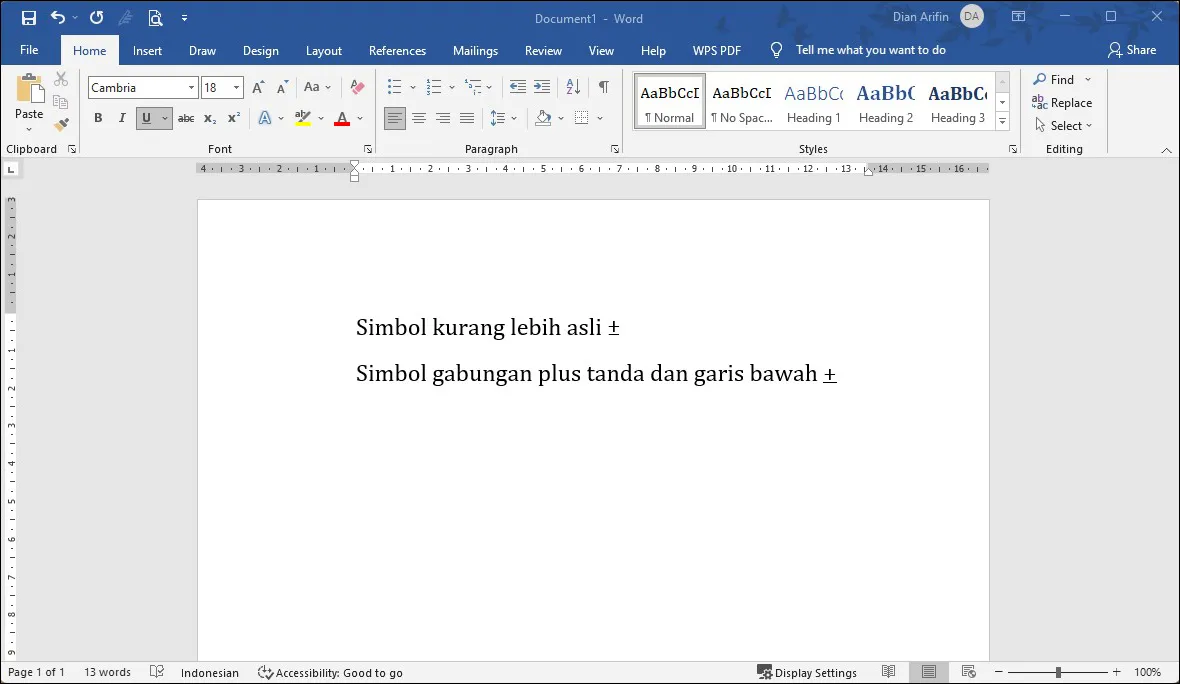Open the Select menu in Editing group

pyautogui.click(x=1062, y=125)
